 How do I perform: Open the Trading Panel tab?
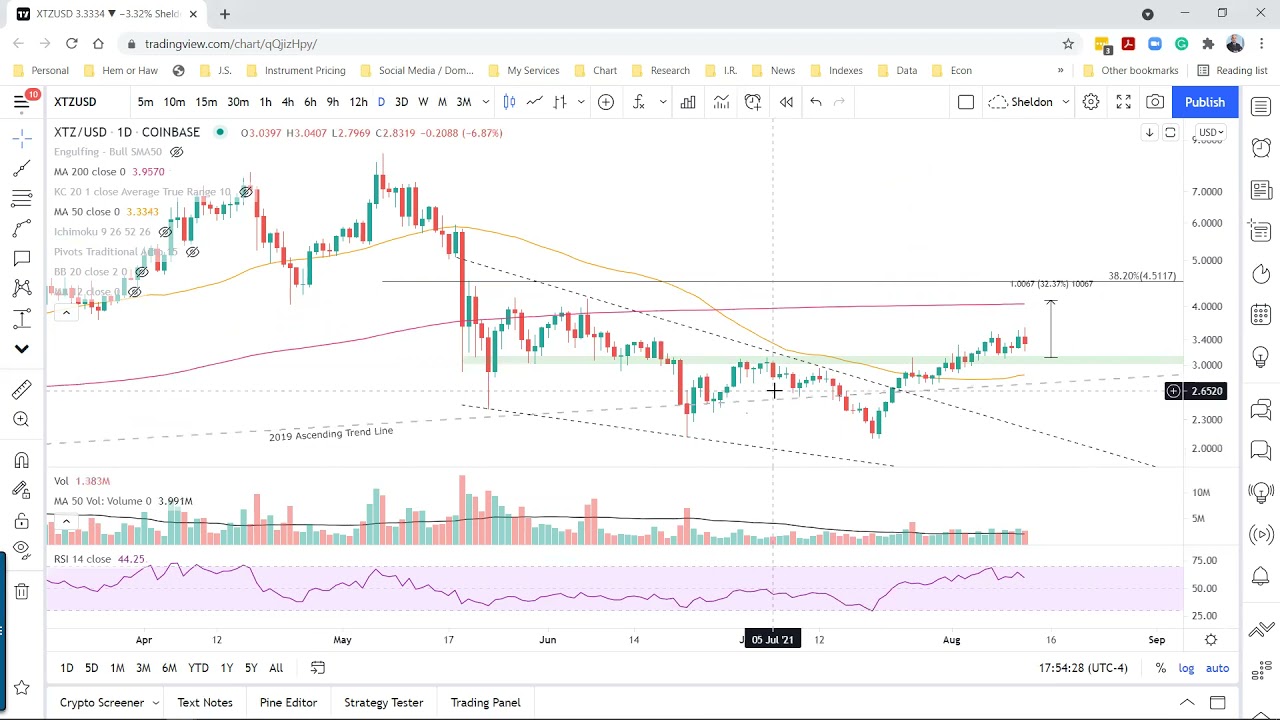pyautogui.click(x=485, y=703)
